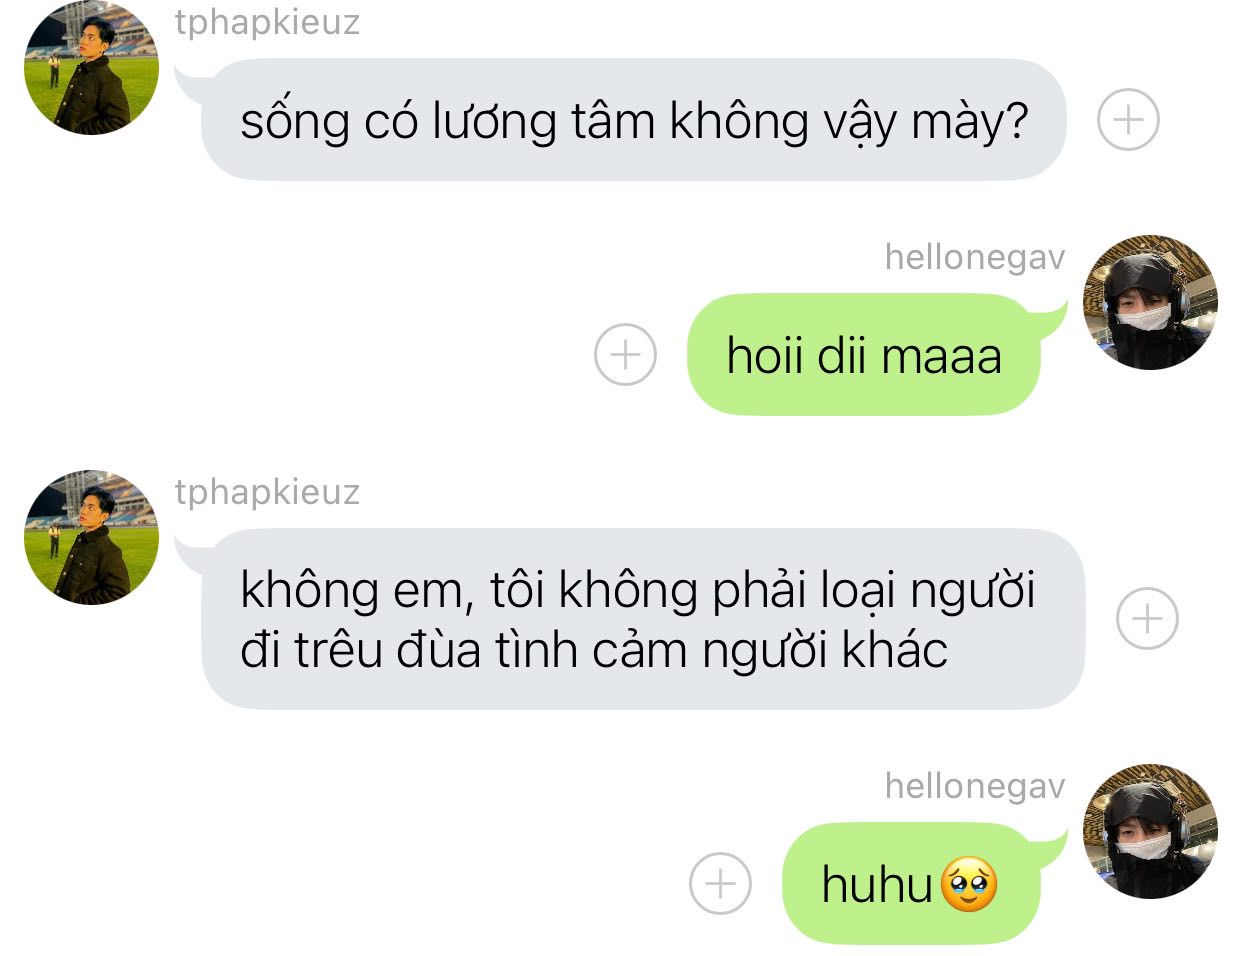Add a reaction via plus beside "không em" message
This screenshot has height=956, width=1242.
pos(1147,619)
